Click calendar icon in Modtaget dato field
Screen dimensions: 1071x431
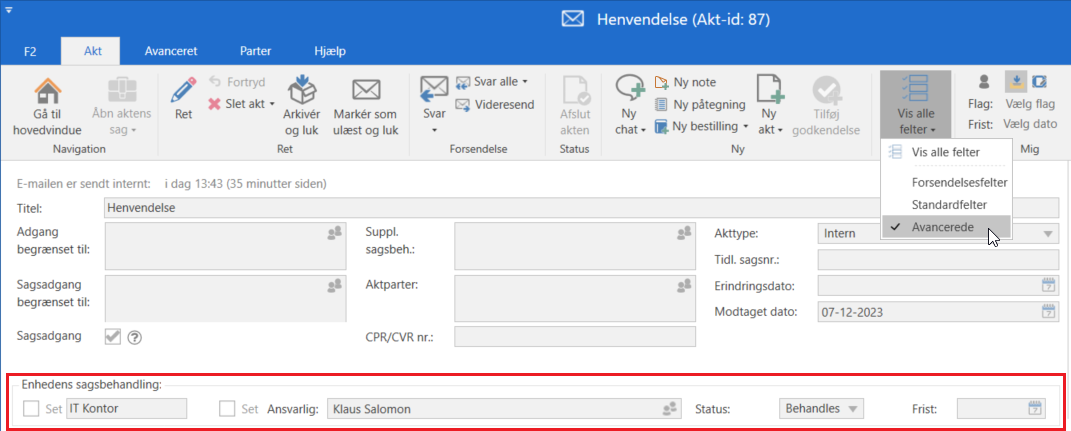[1048, 311]
